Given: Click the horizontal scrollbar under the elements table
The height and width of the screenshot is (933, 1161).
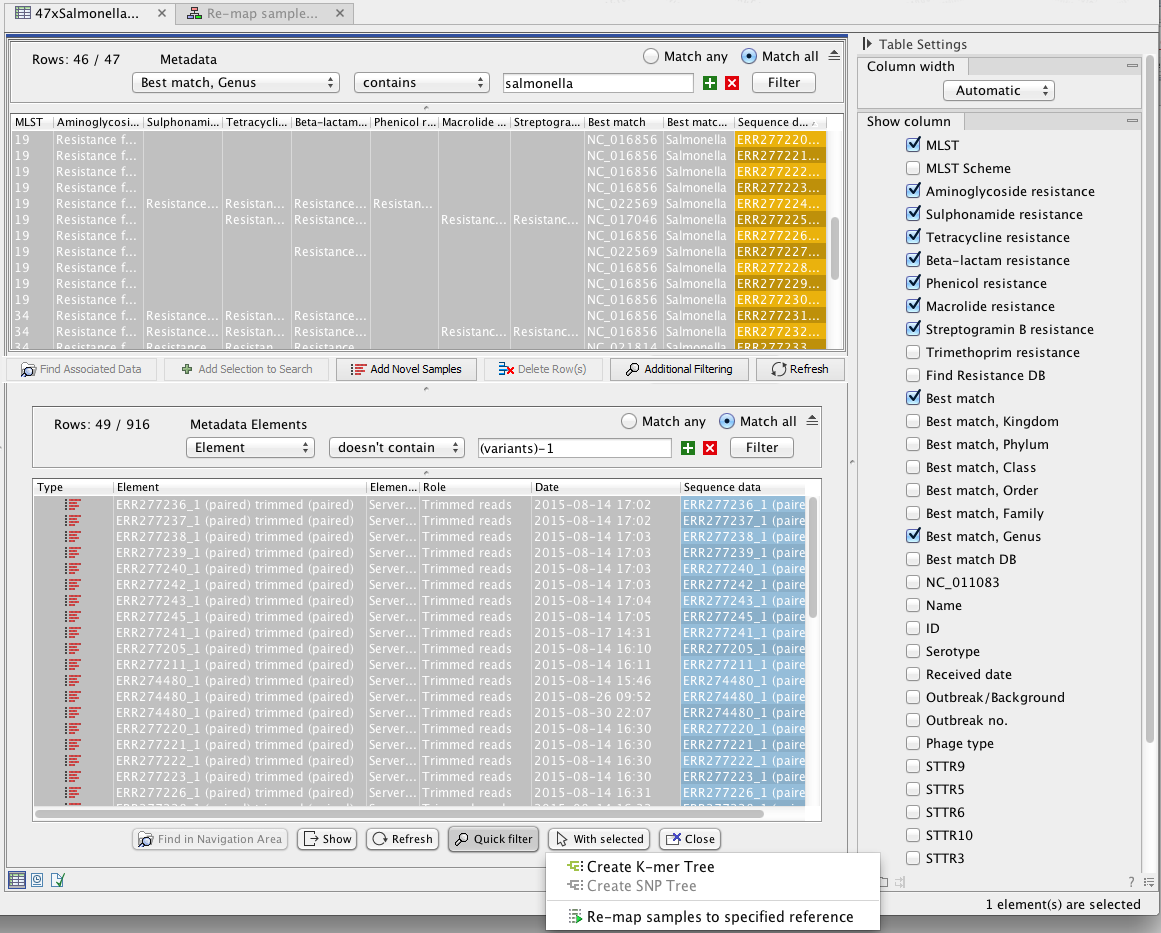Looking at the screenshot, I should tap(400, 814).
